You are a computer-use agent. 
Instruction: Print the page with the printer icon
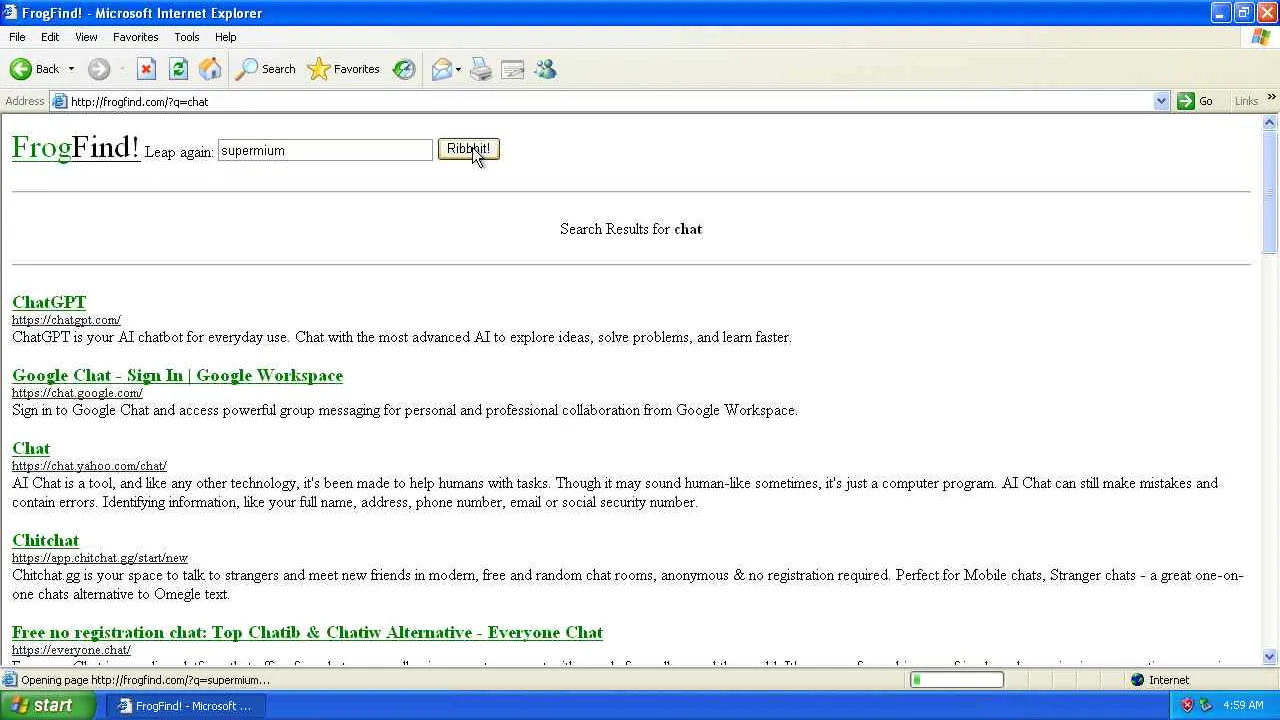[481, 69]
